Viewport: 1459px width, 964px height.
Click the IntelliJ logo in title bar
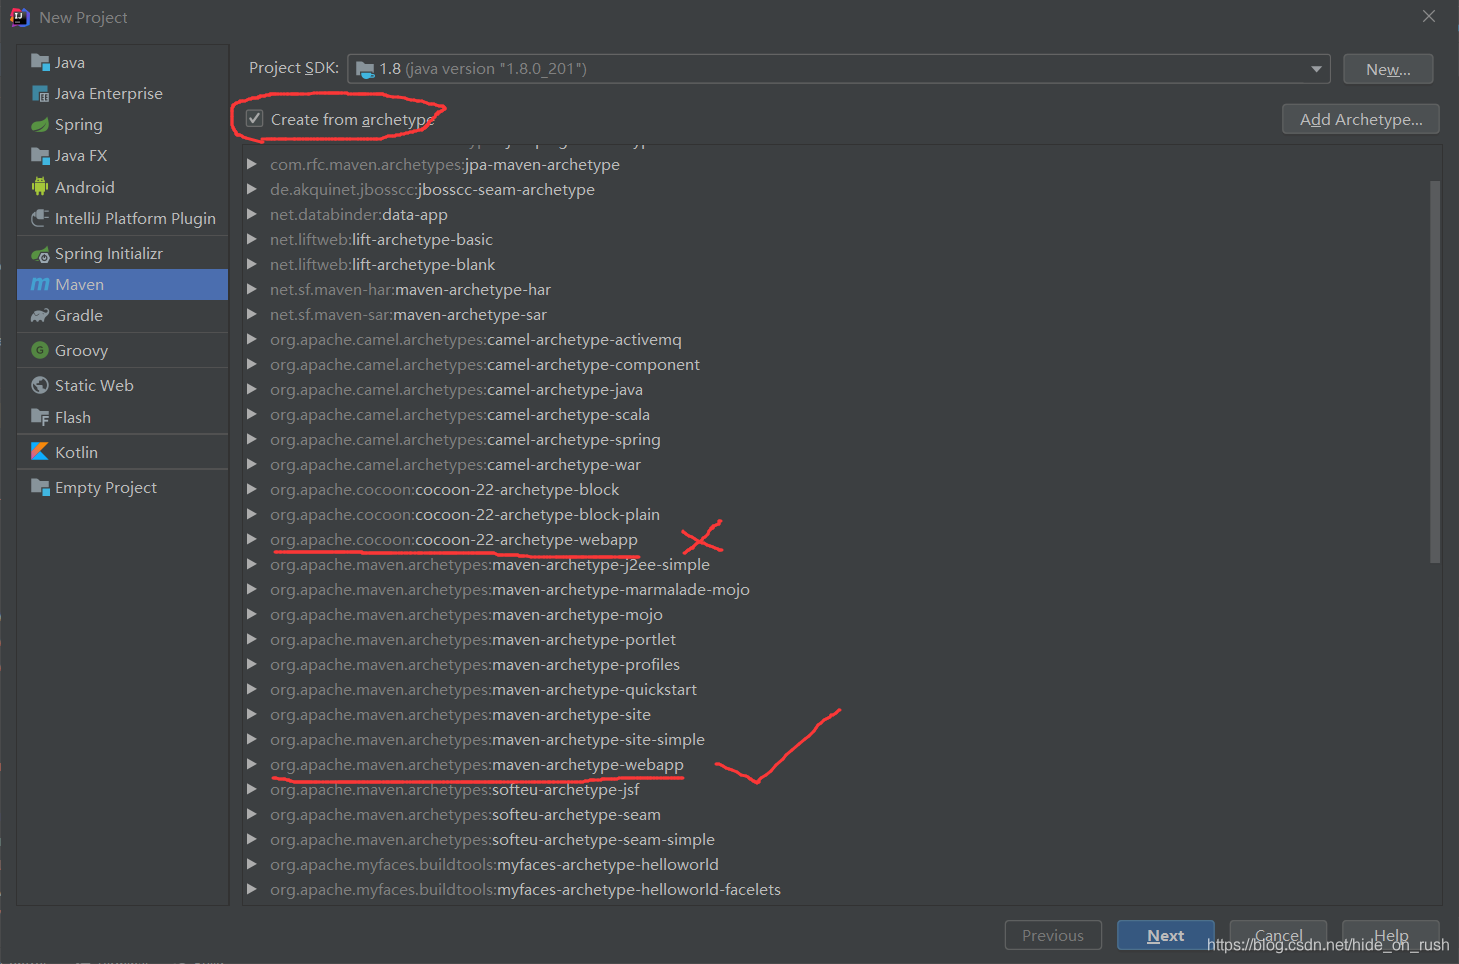coord(20,17)
